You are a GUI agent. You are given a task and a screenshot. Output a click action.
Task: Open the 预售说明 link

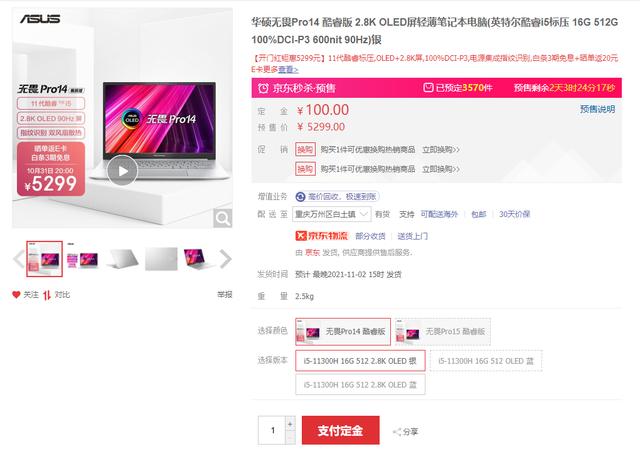tap(598, 109)
